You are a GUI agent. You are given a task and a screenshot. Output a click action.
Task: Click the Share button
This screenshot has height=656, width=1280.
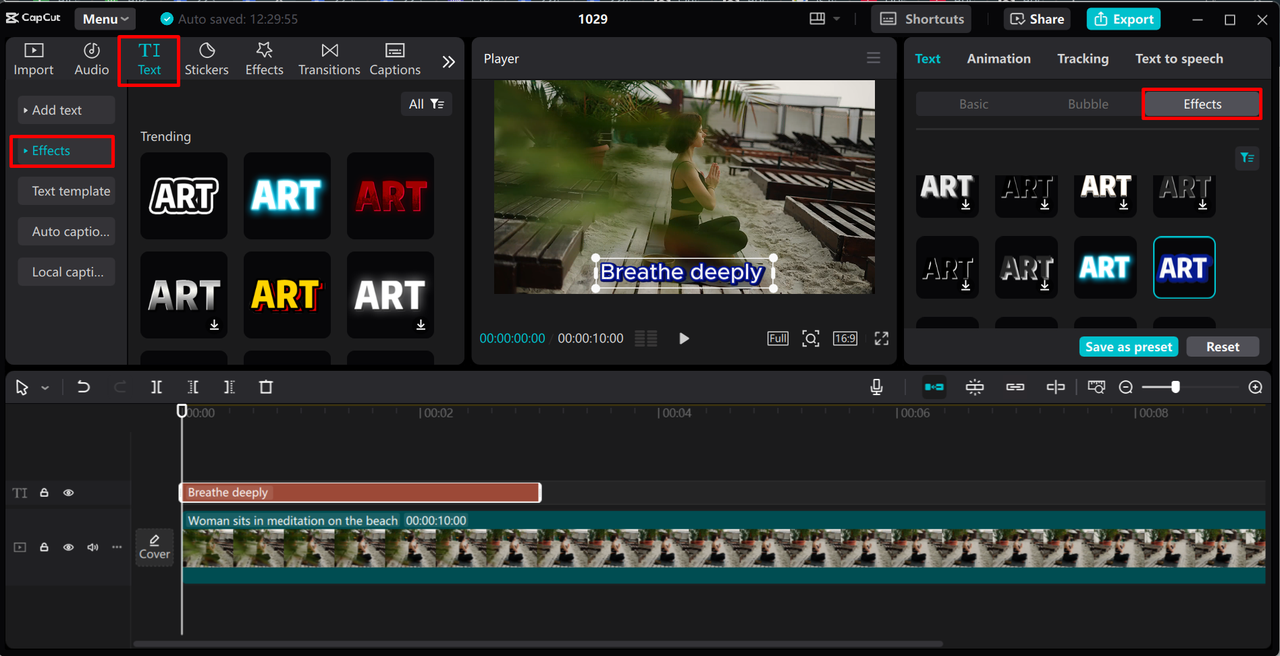[1037, 19]
